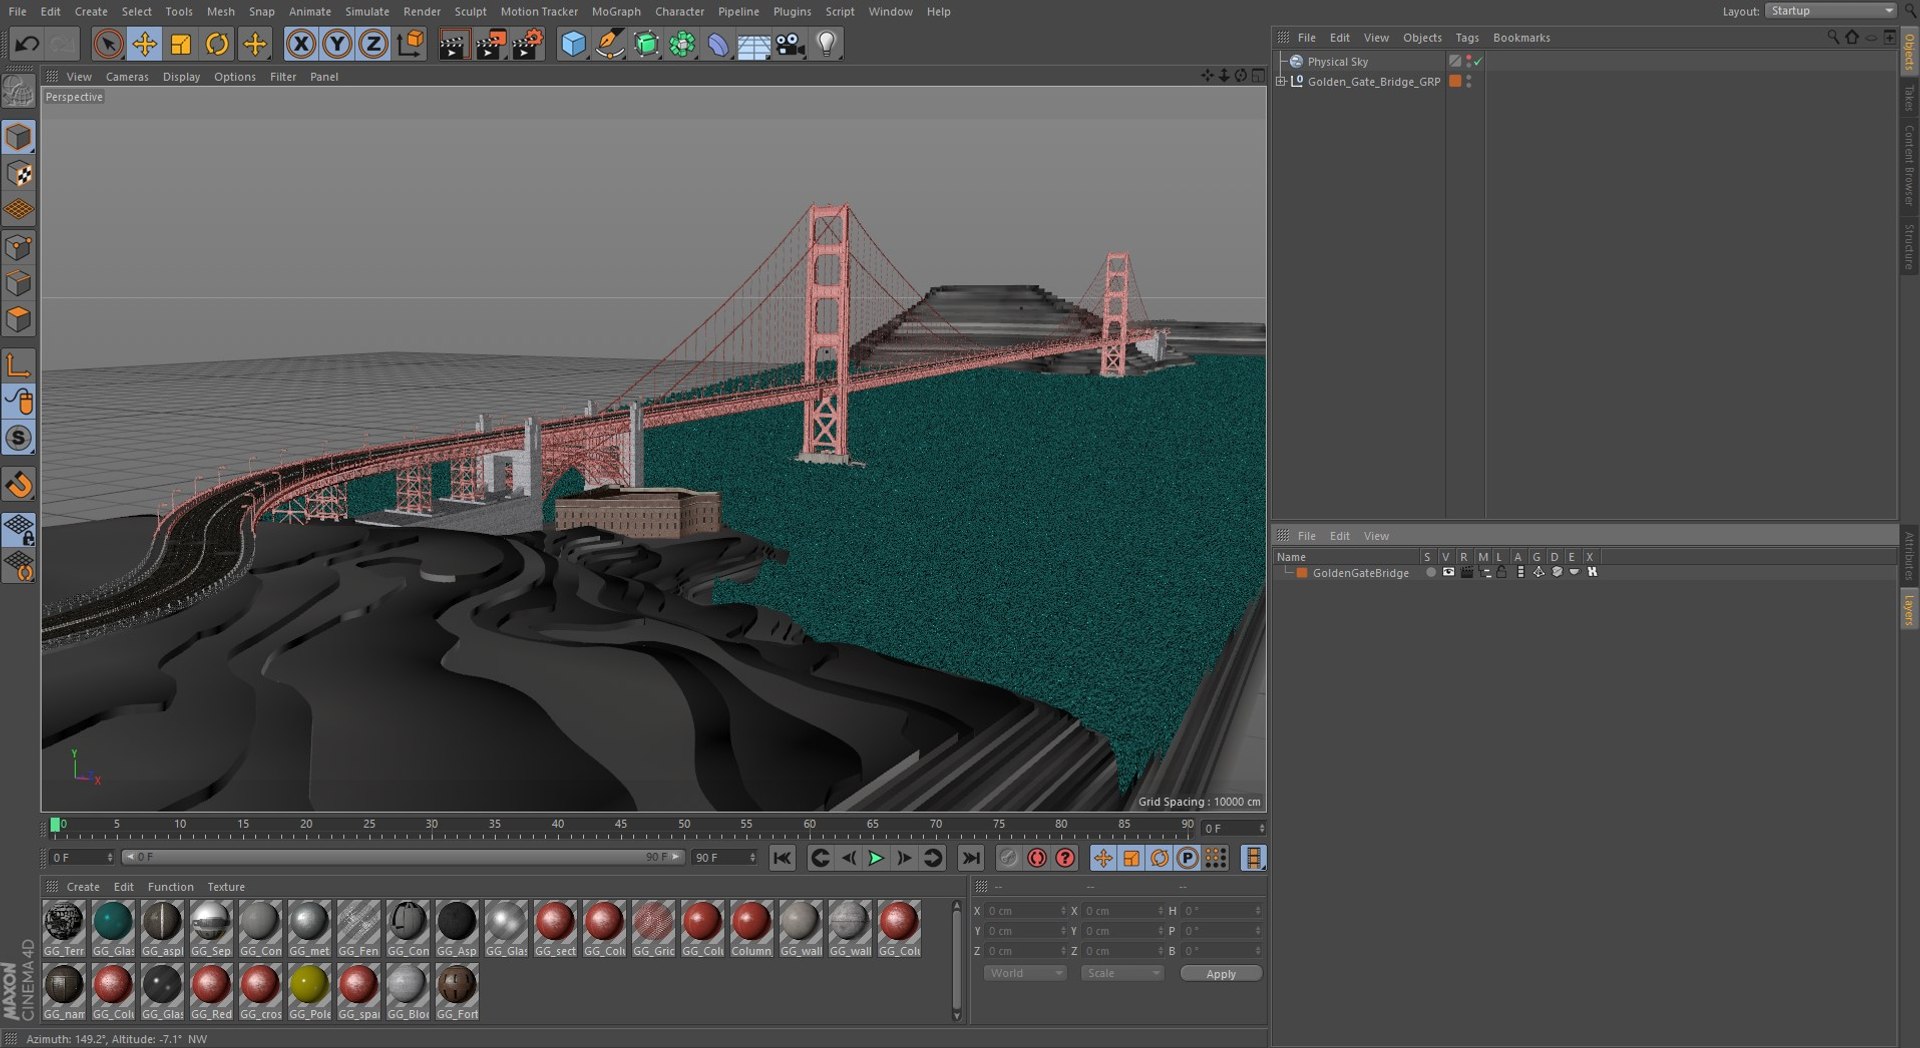Click the timeline preview range slider
The image size is (1920, 1048).
pos(403,857)
